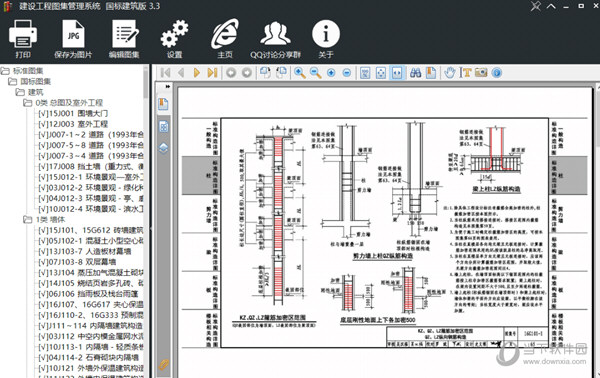Open 14J105 烧结页岩多孔砖 atlas

click(91, 284)
